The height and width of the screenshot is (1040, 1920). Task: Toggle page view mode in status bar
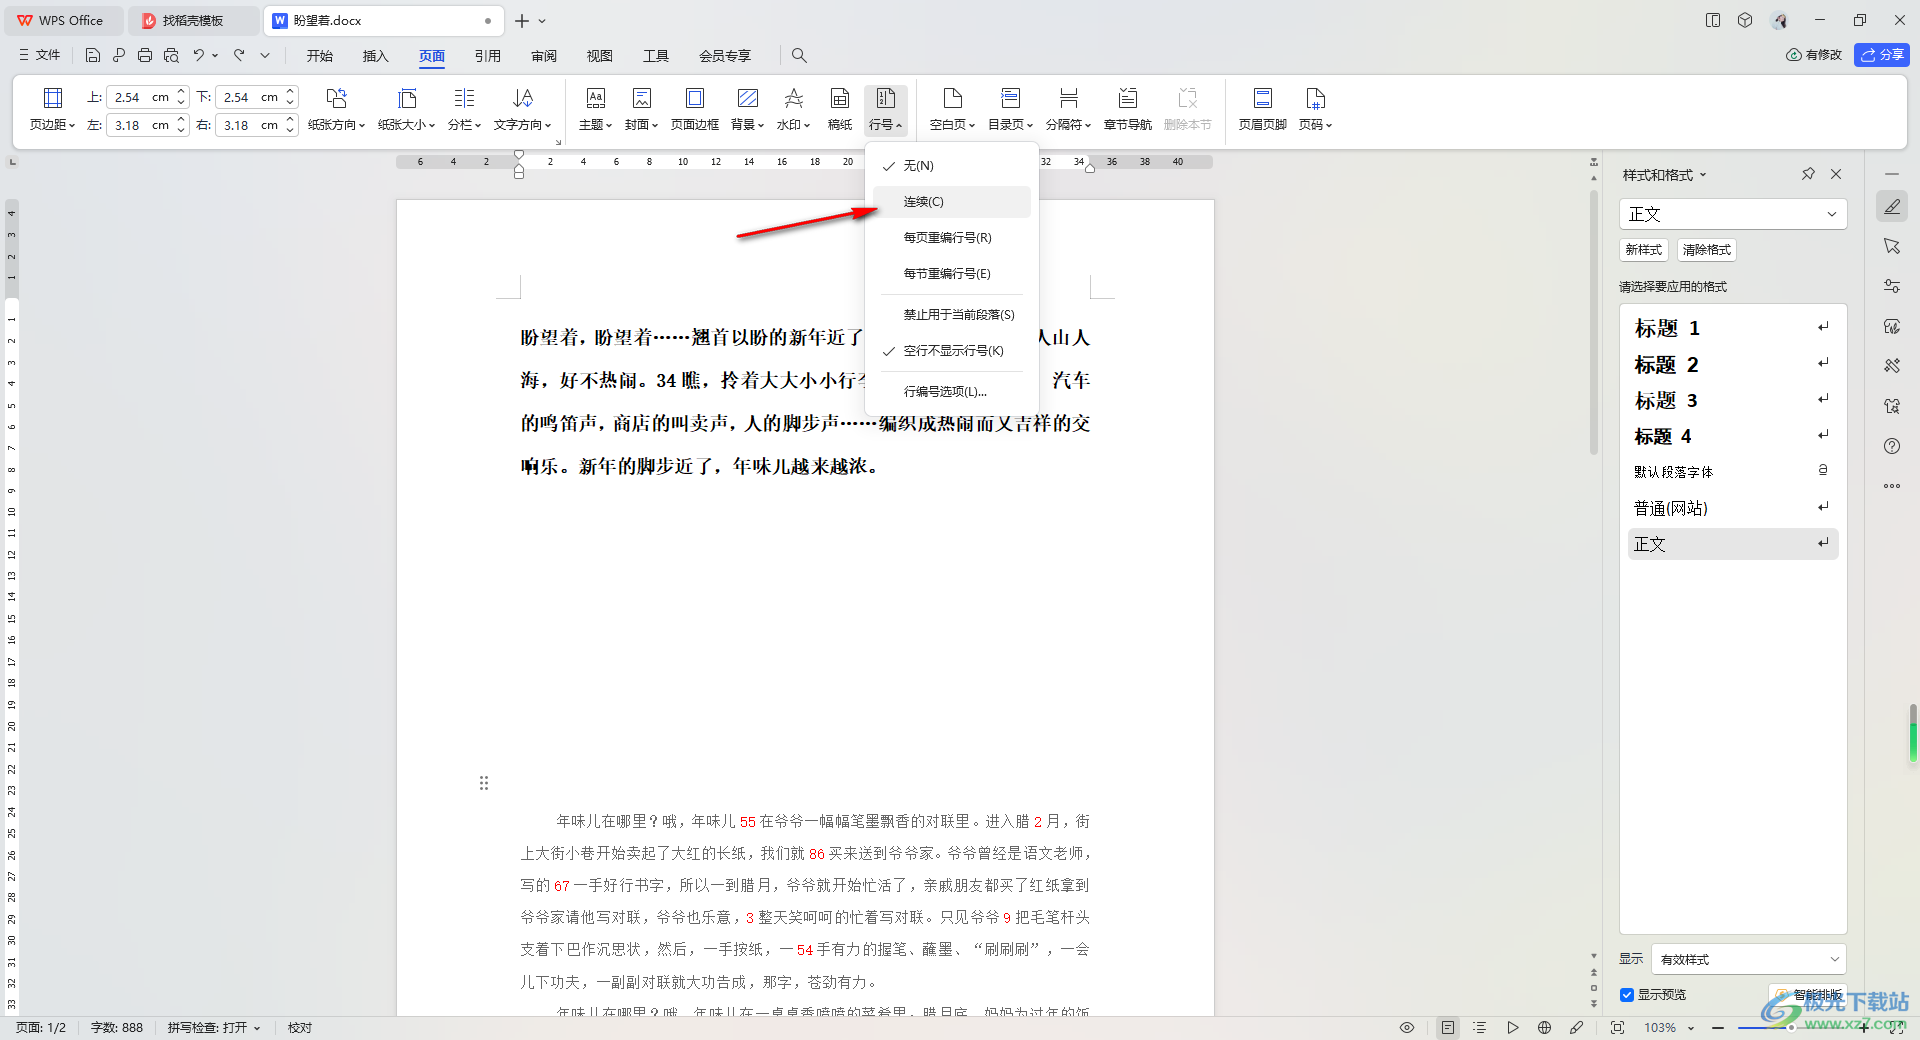pyautogui.click(x=1448, y=1027)
